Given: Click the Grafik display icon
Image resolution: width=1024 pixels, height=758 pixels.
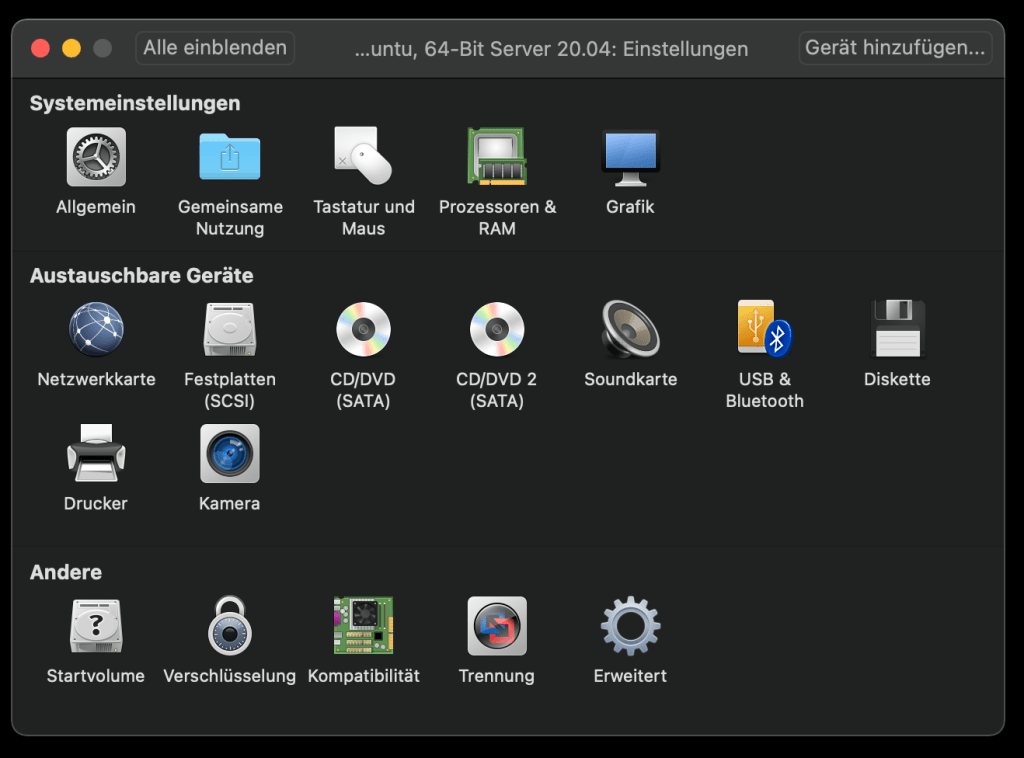Looking at the screenshot, I should point(630,157).
